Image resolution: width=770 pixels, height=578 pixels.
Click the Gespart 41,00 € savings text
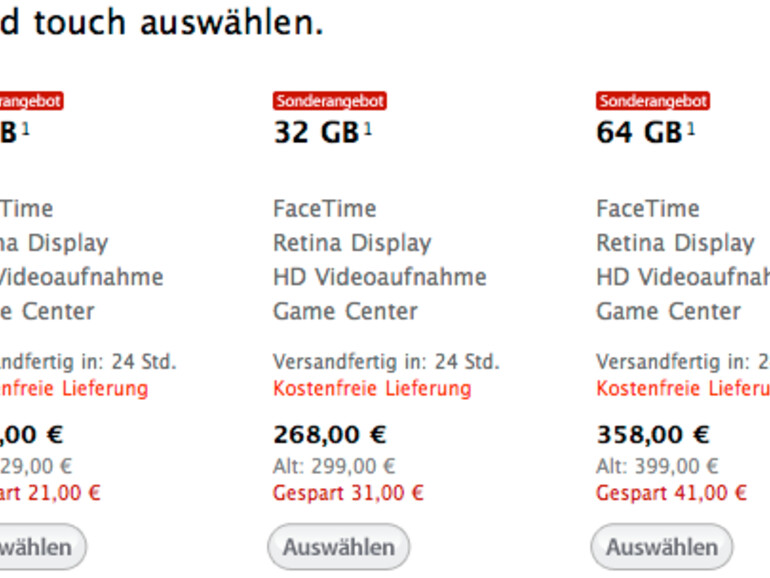click(671, 493)
